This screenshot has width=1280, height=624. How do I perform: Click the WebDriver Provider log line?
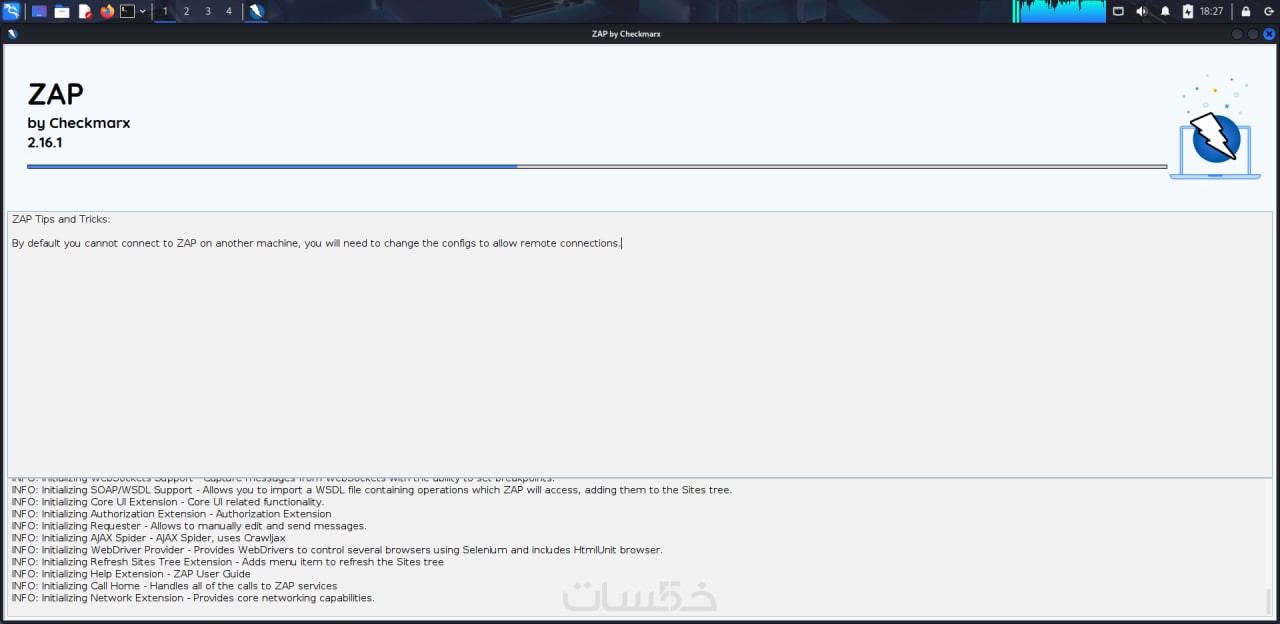click(x=337, y=550)
